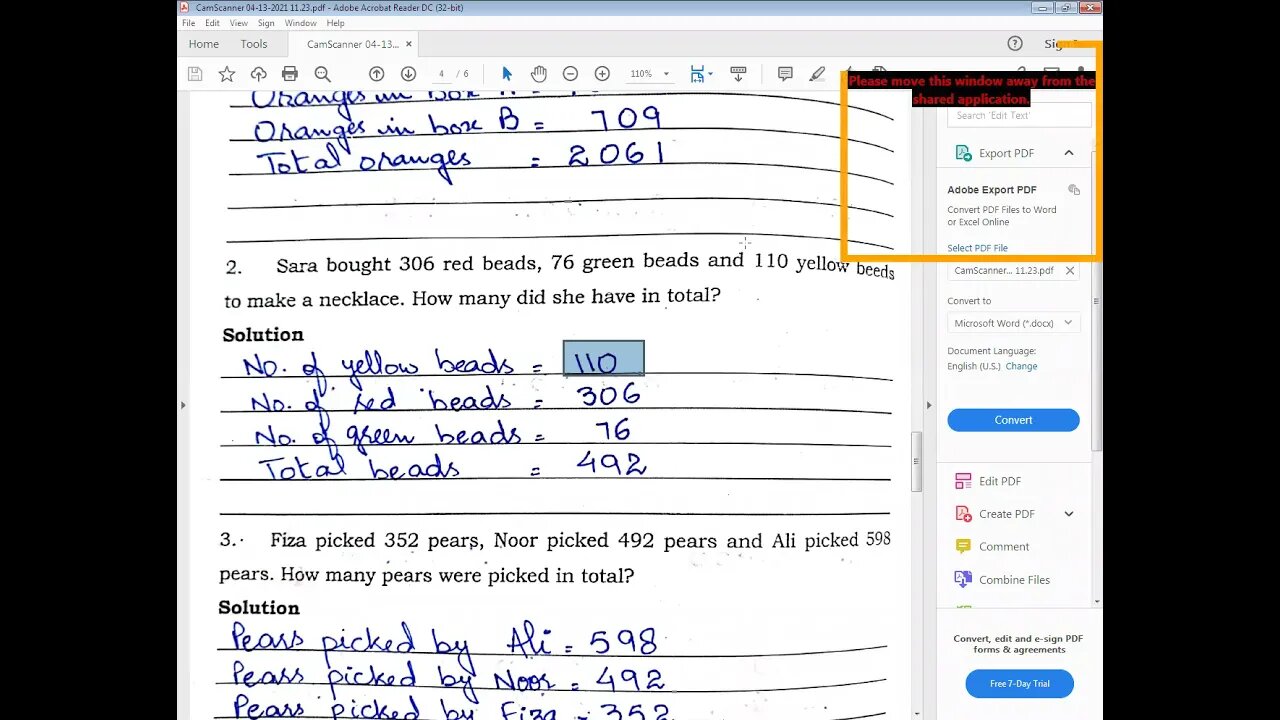1280x720 pixels.
Task: Select the highlight text pen tool
Action: coord(817,74)
